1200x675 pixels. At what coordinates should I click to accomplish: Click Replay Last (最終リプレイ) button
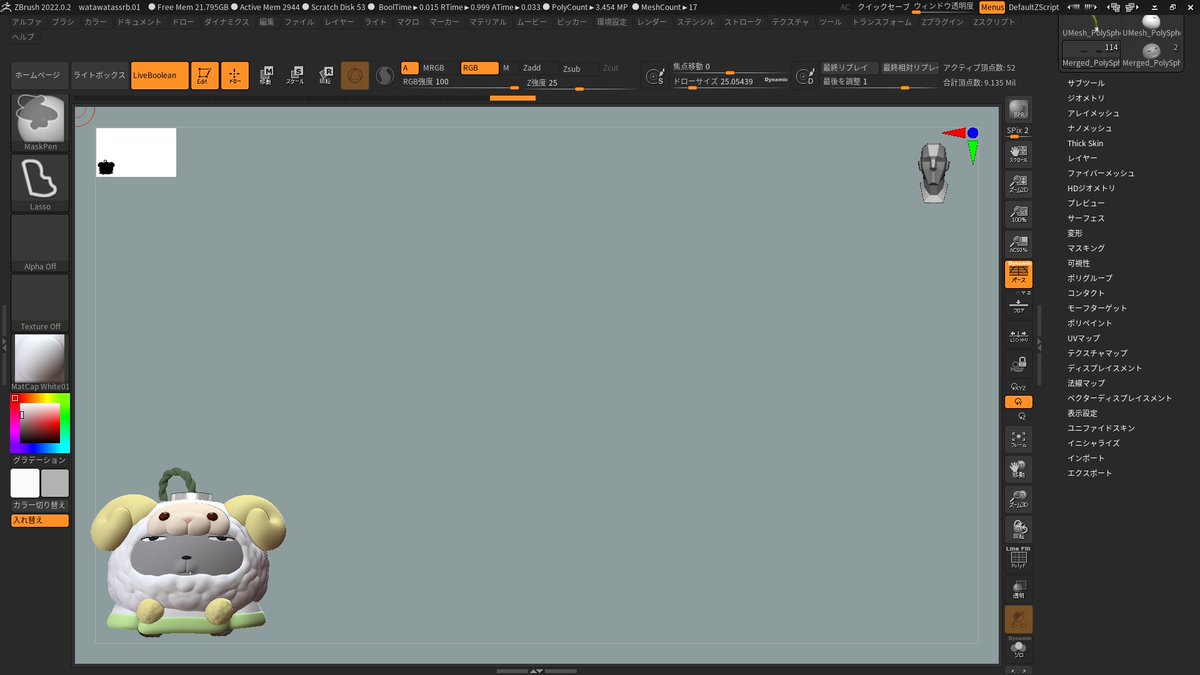pyautogui.click(x=849, y=67)
